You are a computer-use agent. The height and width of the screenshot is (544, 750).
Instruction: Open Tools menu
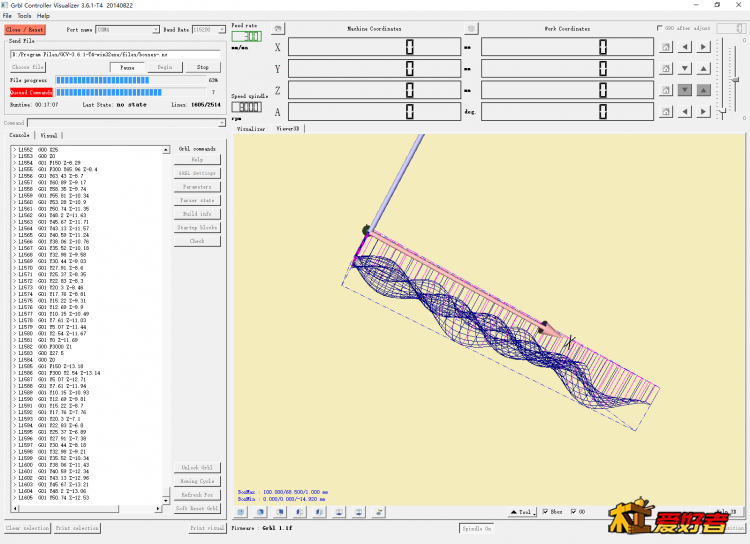click(x=24, y=16)
